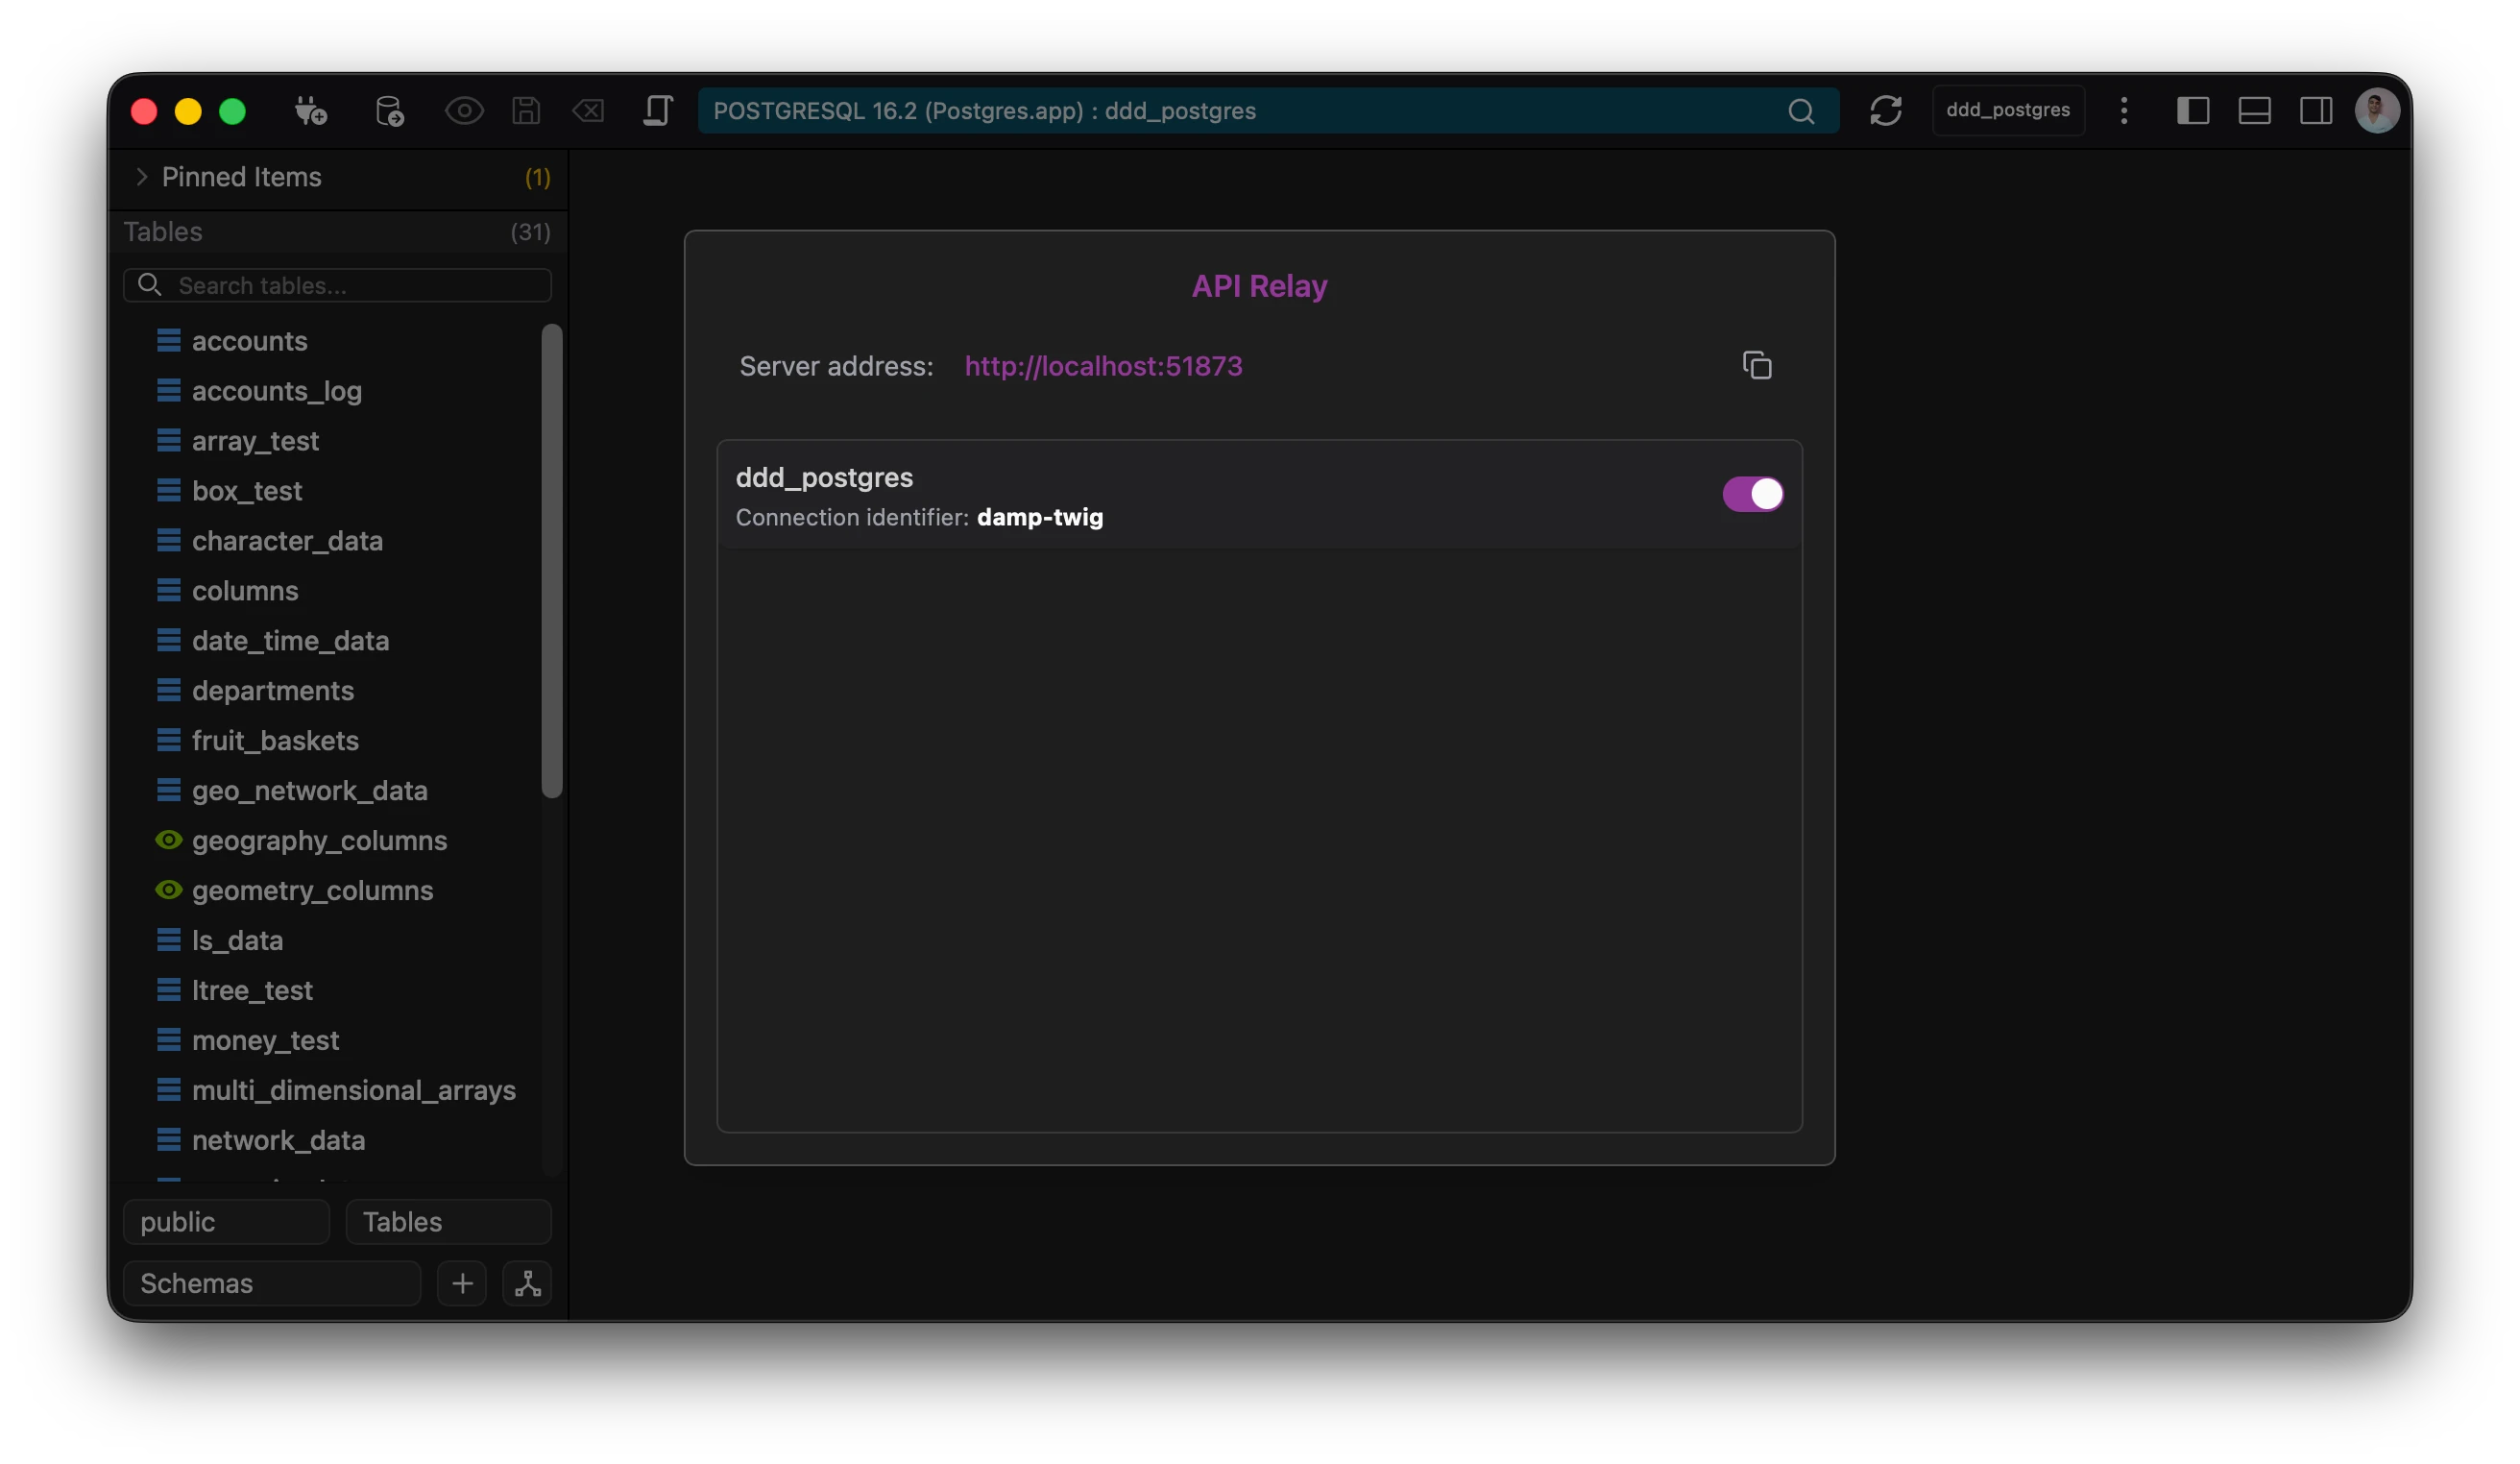This screenshot has height=1464, width=2520.
Task: Disable the ddd_postgres relay switch
Action: coord(1752,494)
